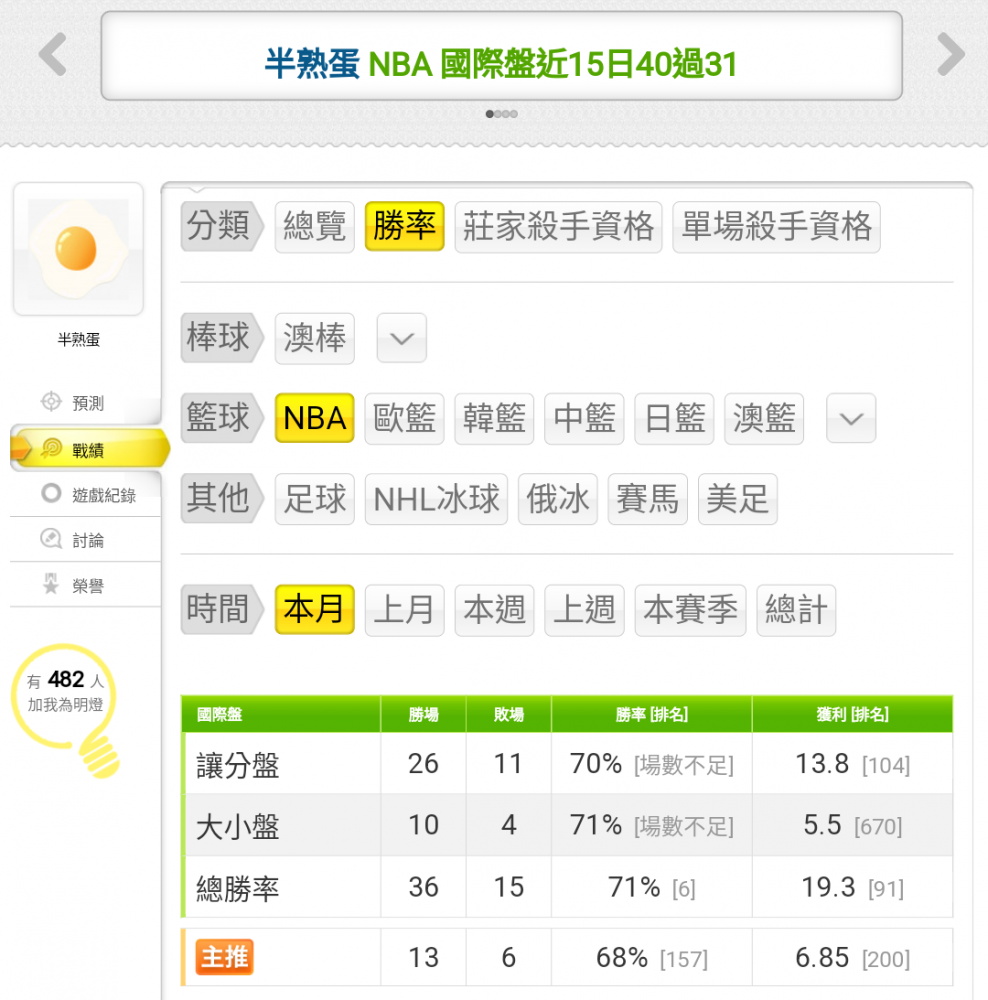Viewport: 988px width, 1000px height.
Task: Open the fried egg avatar picture
Action: 78,249
